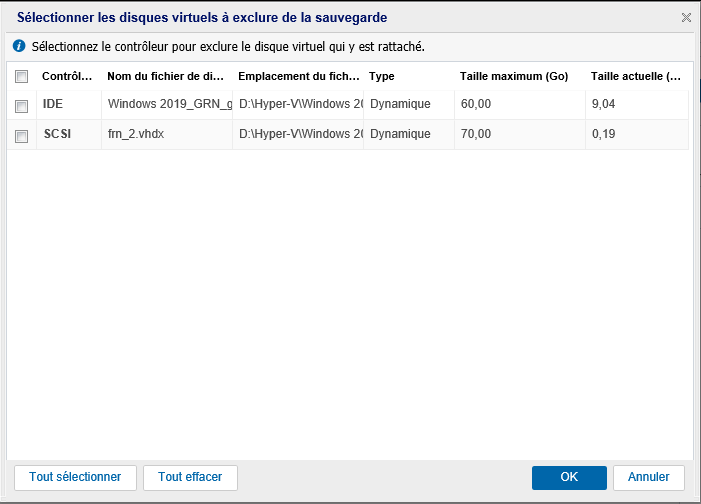Click the Tout effacer button
Image resolution: width=701 pixels, height=504 pixels.
click(190, 477)
